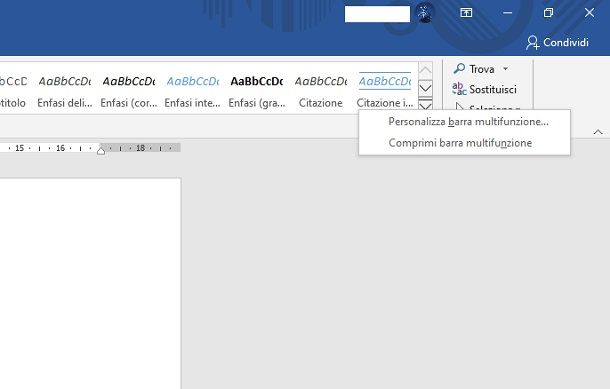610x389 pixels.
Task: Click the white account name field
Action: click(x=377, y=14)
